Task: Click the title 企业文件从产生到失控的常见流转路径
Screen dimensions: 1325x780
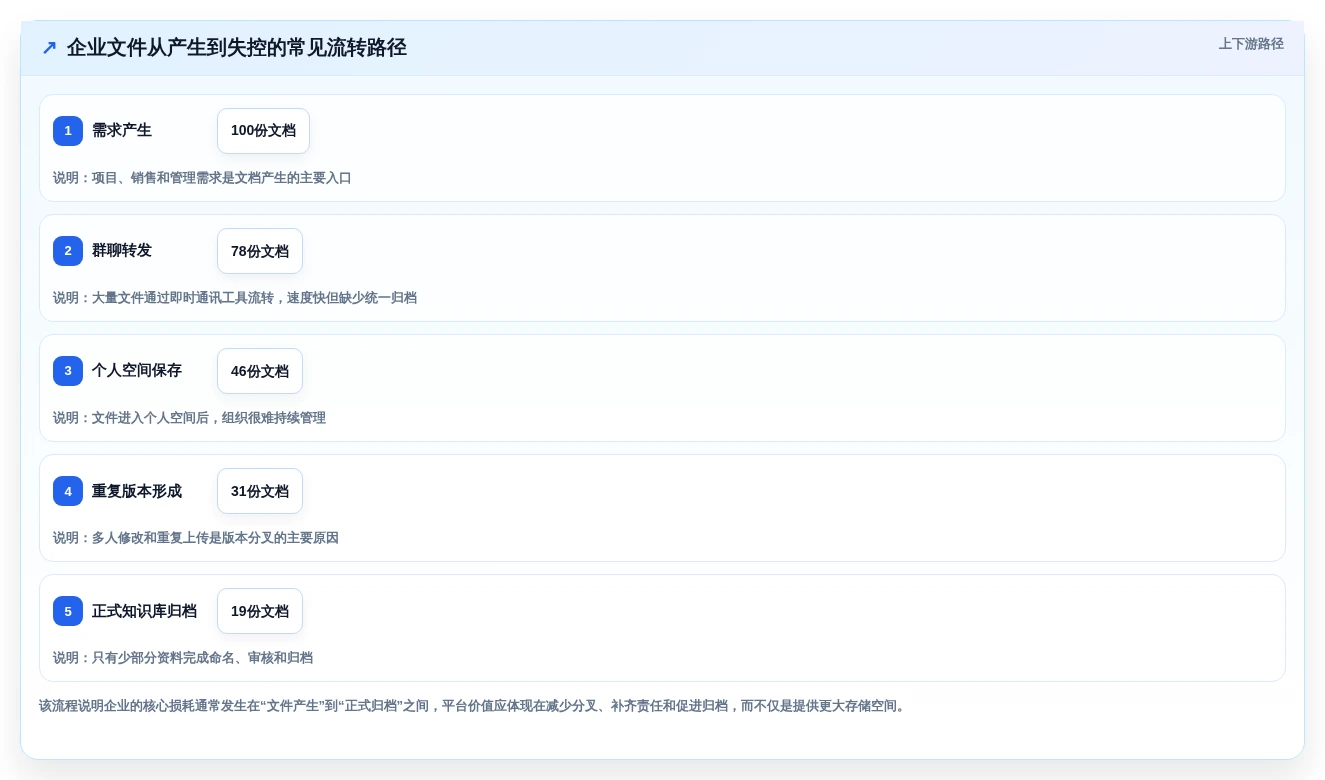Action: [x=237, y=48]
